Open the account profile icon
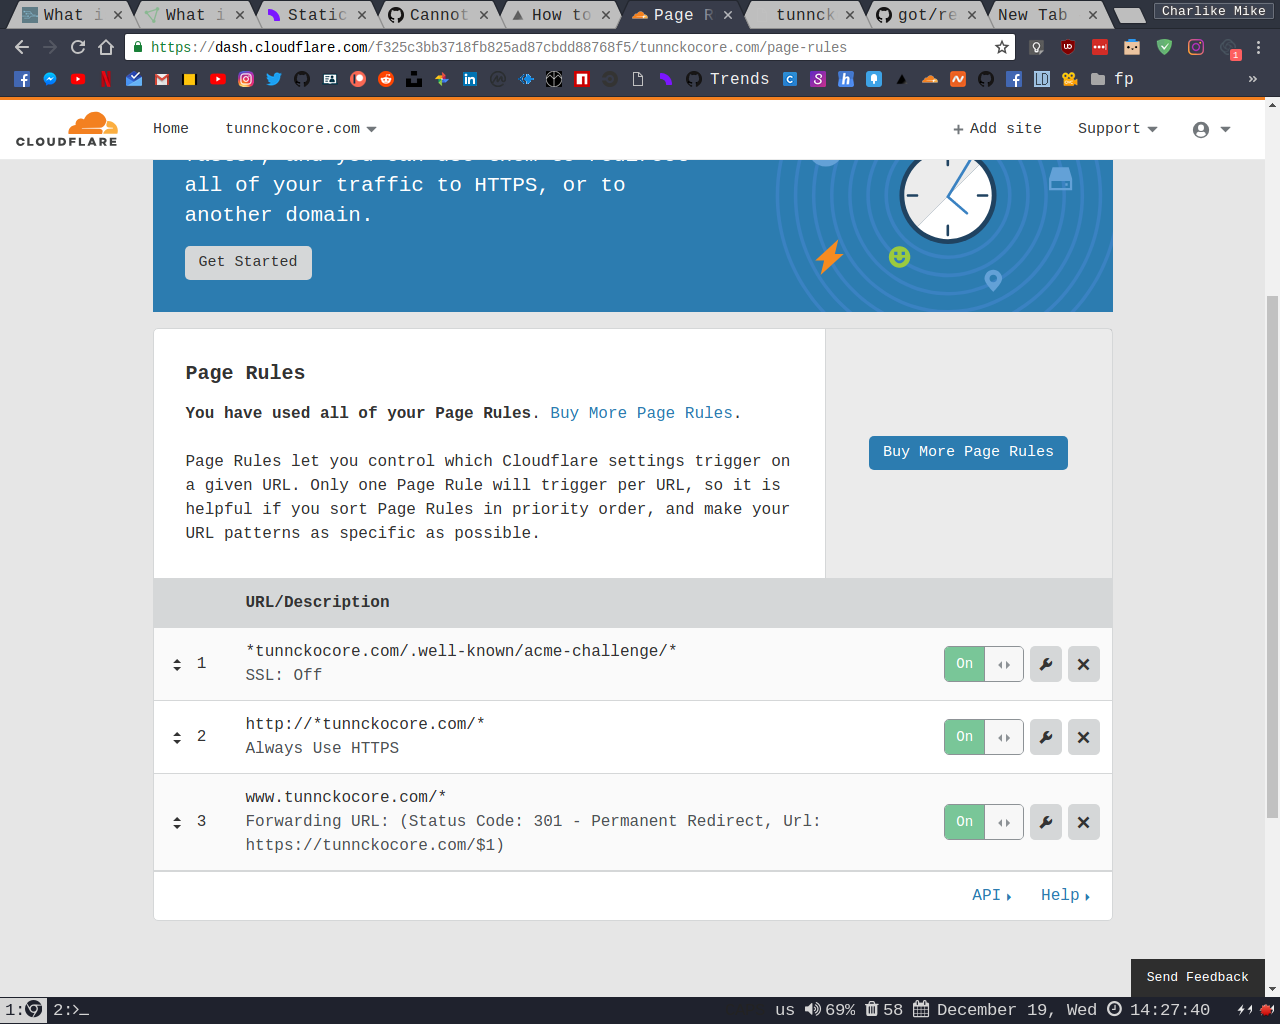Viewport: 1280px width, 1024px height. point(1203,128)
